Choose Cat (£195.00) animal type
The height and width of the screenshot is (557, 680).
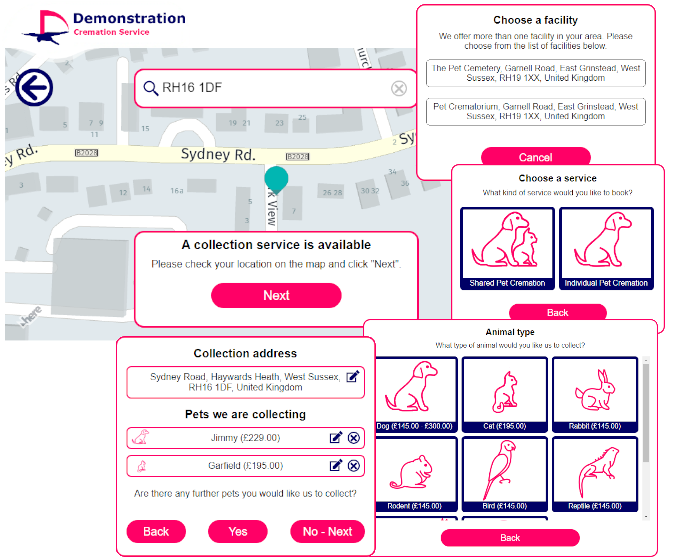coord(505,395)
